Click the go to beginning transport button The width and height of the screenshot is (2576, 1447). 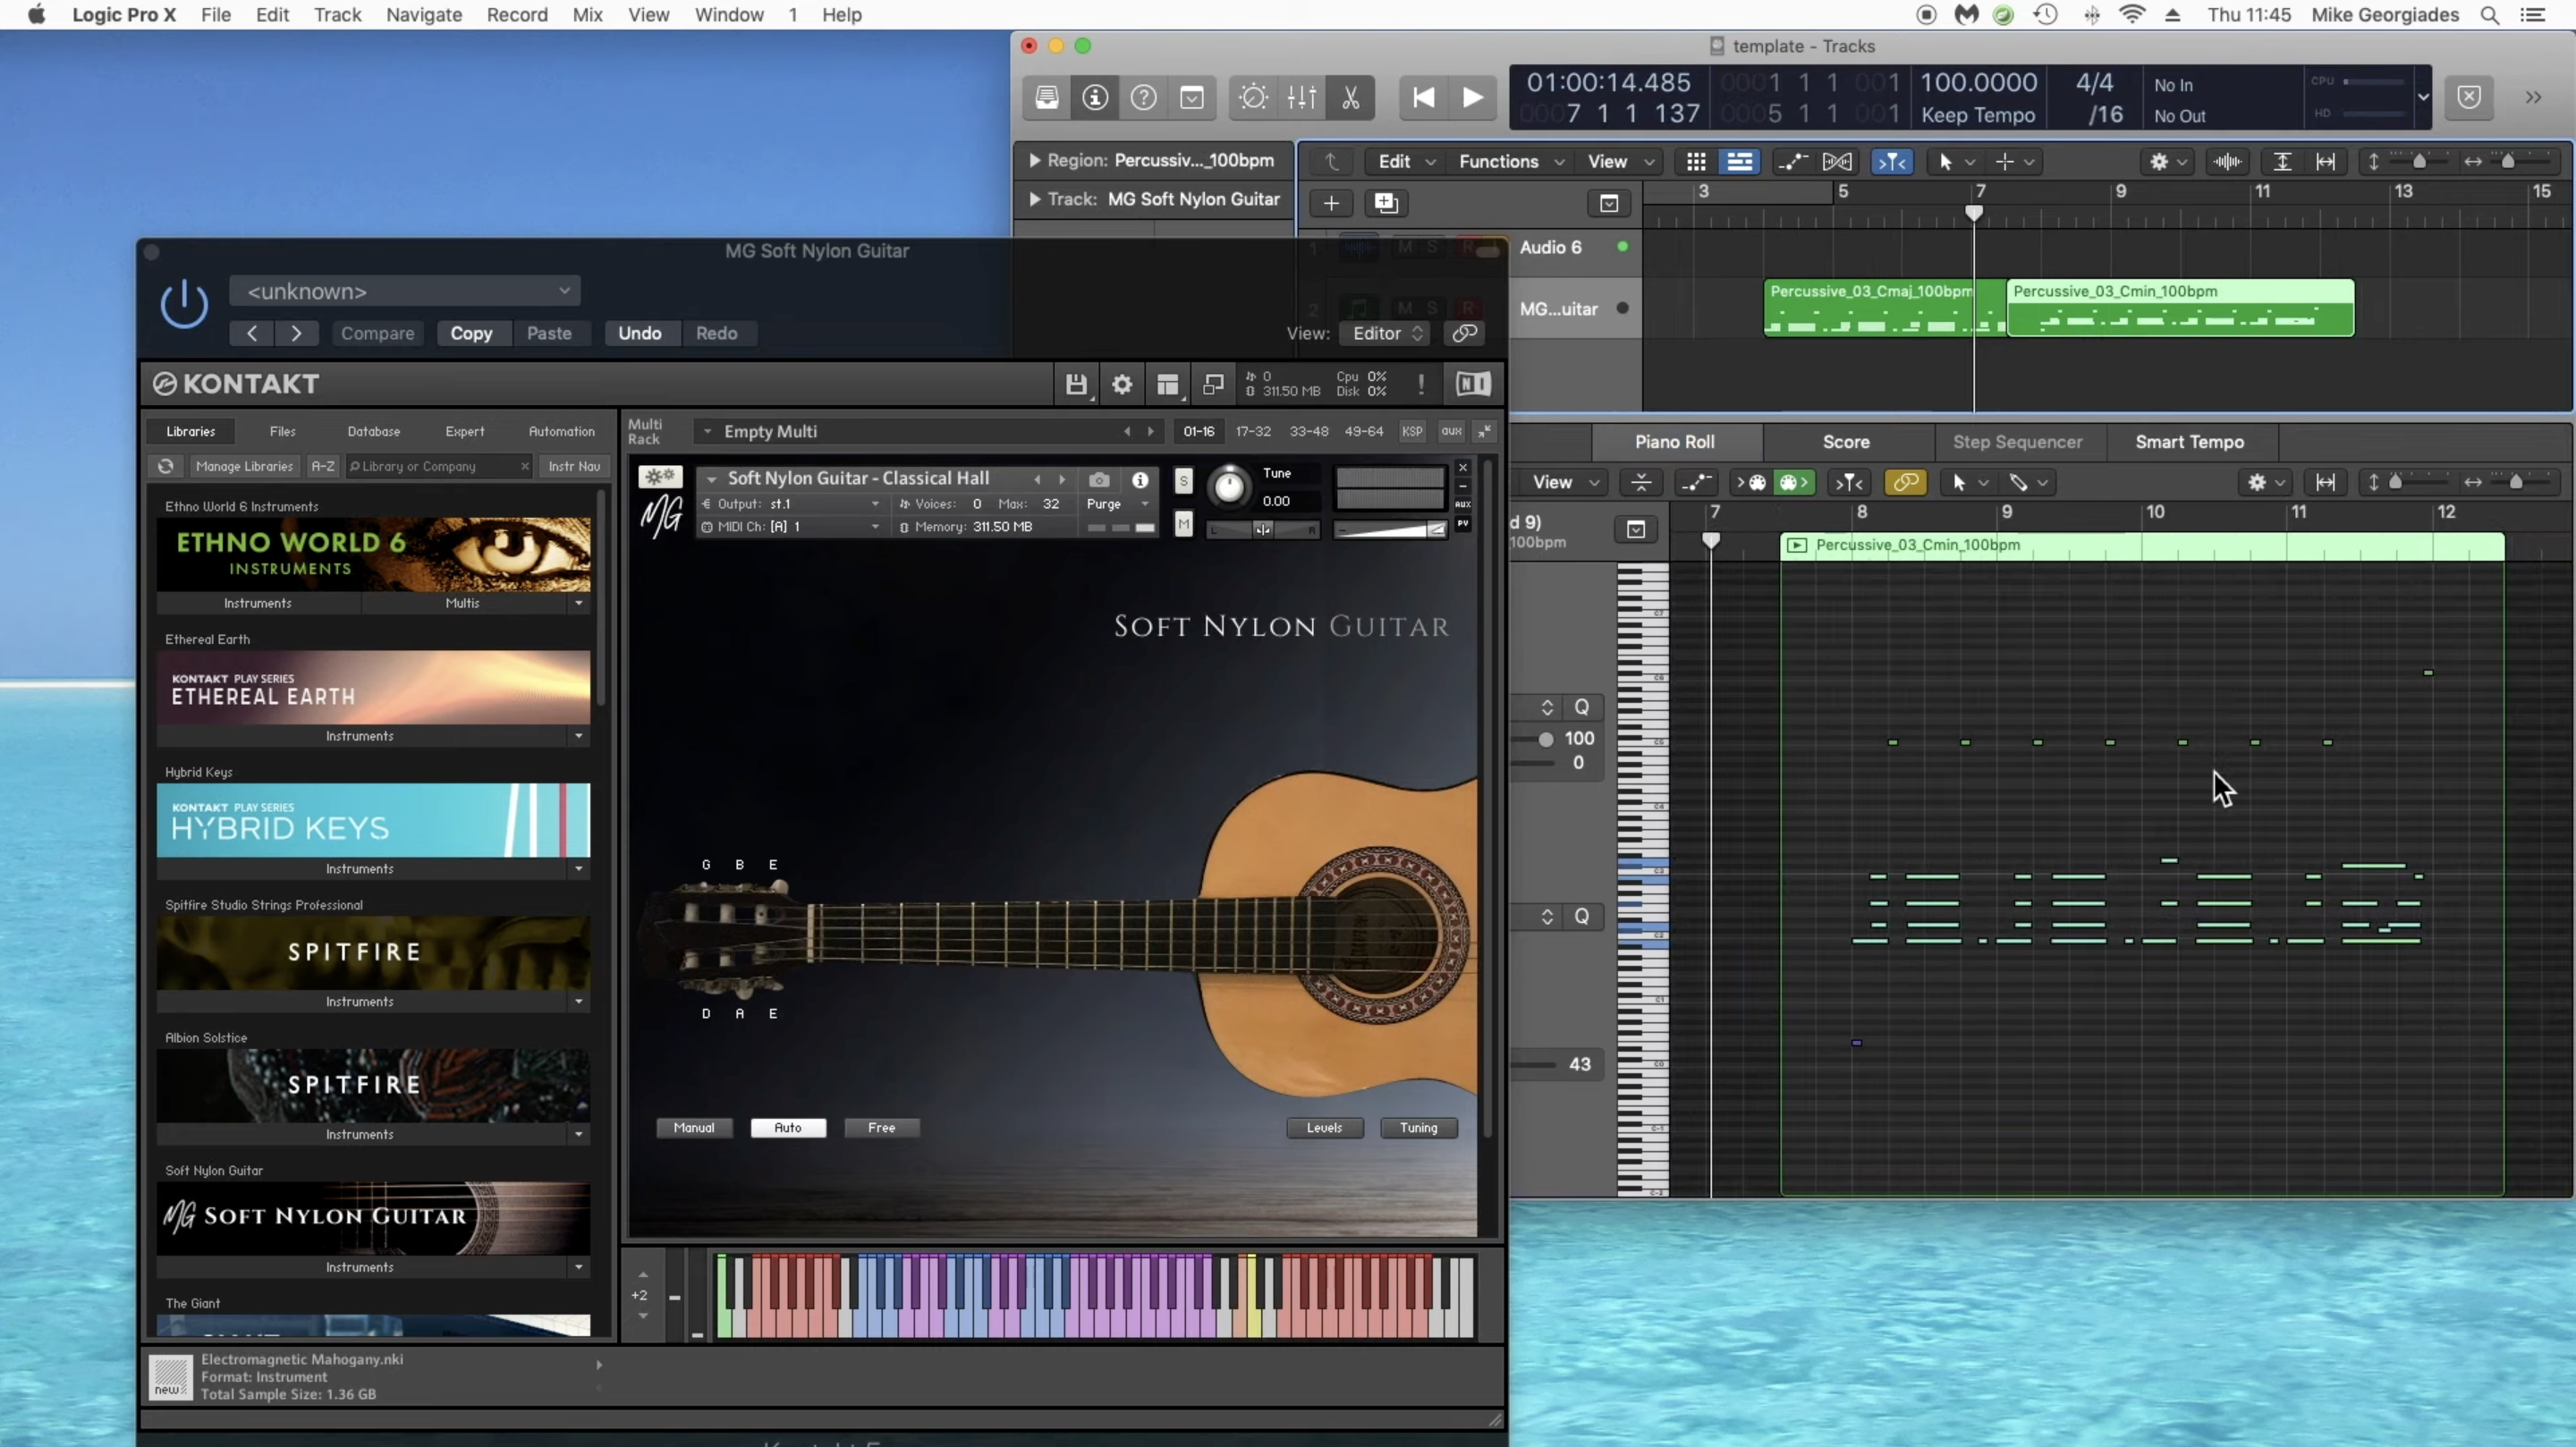click(1423, 97)
